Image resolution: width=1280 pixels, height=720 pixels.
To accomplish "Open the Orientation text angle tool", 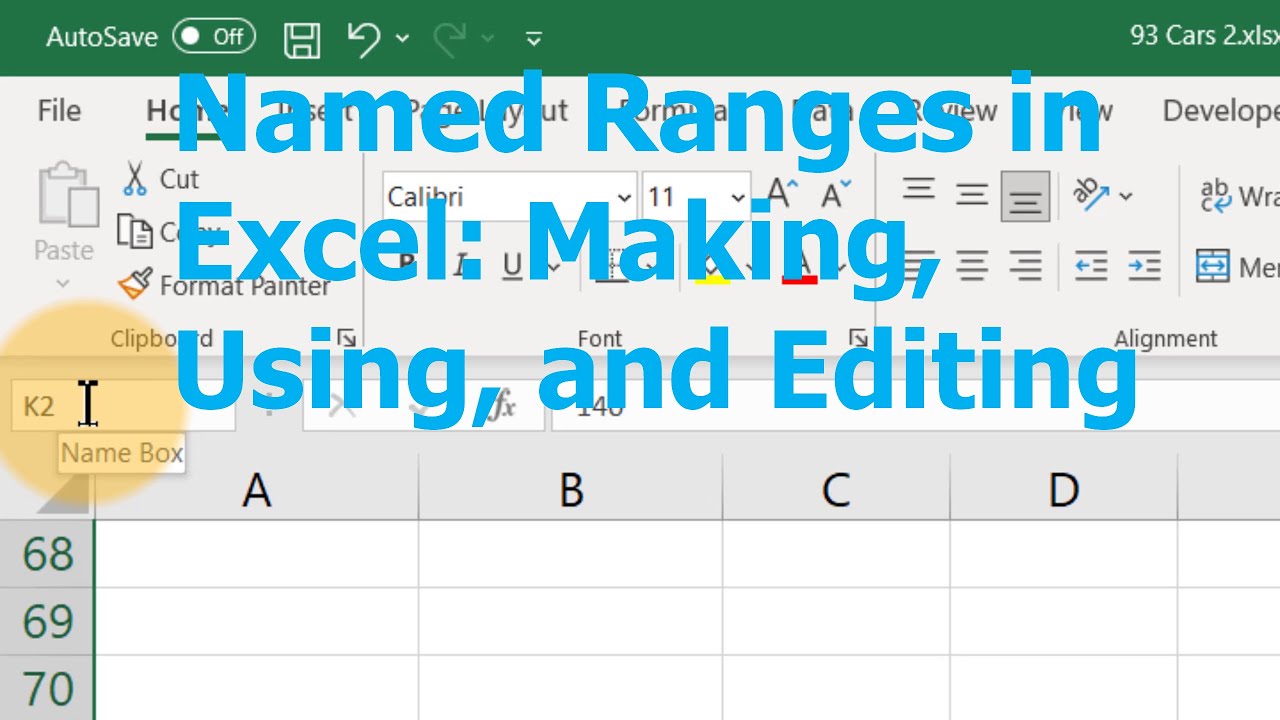I will point(1089,193).
